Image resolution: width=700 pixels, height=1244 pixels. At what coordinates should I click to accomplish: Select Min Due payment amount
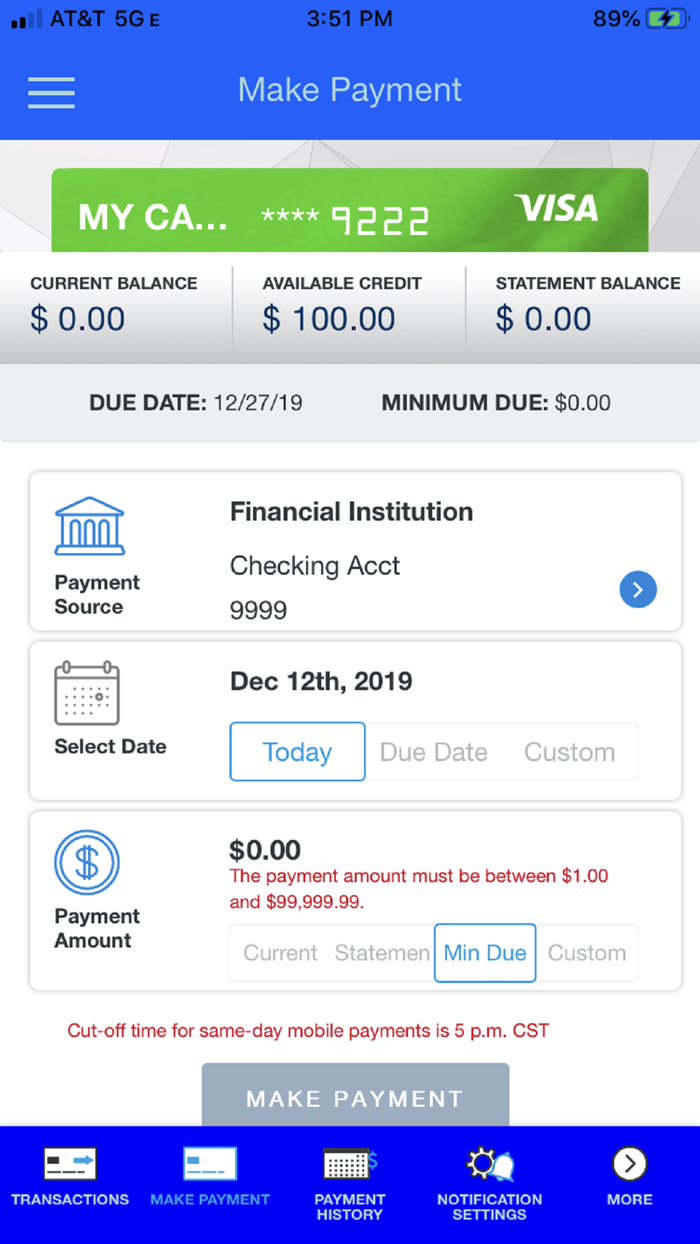[485, 953]
